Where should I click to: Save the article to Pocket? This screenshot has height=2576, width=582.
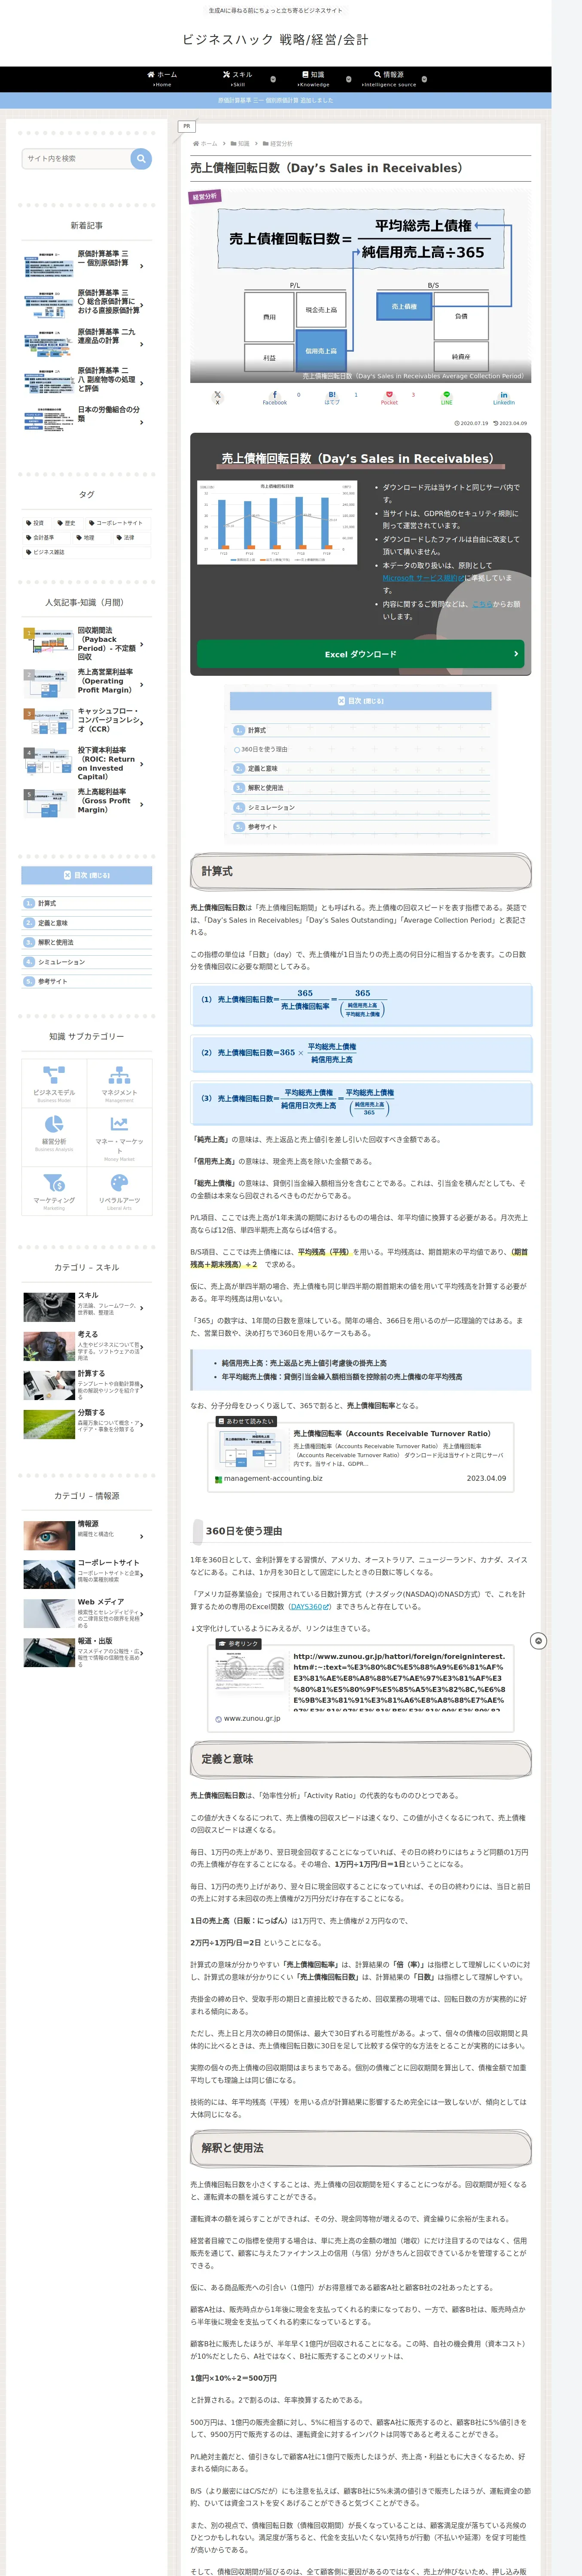pyautogui.click(x=389, y=398)
